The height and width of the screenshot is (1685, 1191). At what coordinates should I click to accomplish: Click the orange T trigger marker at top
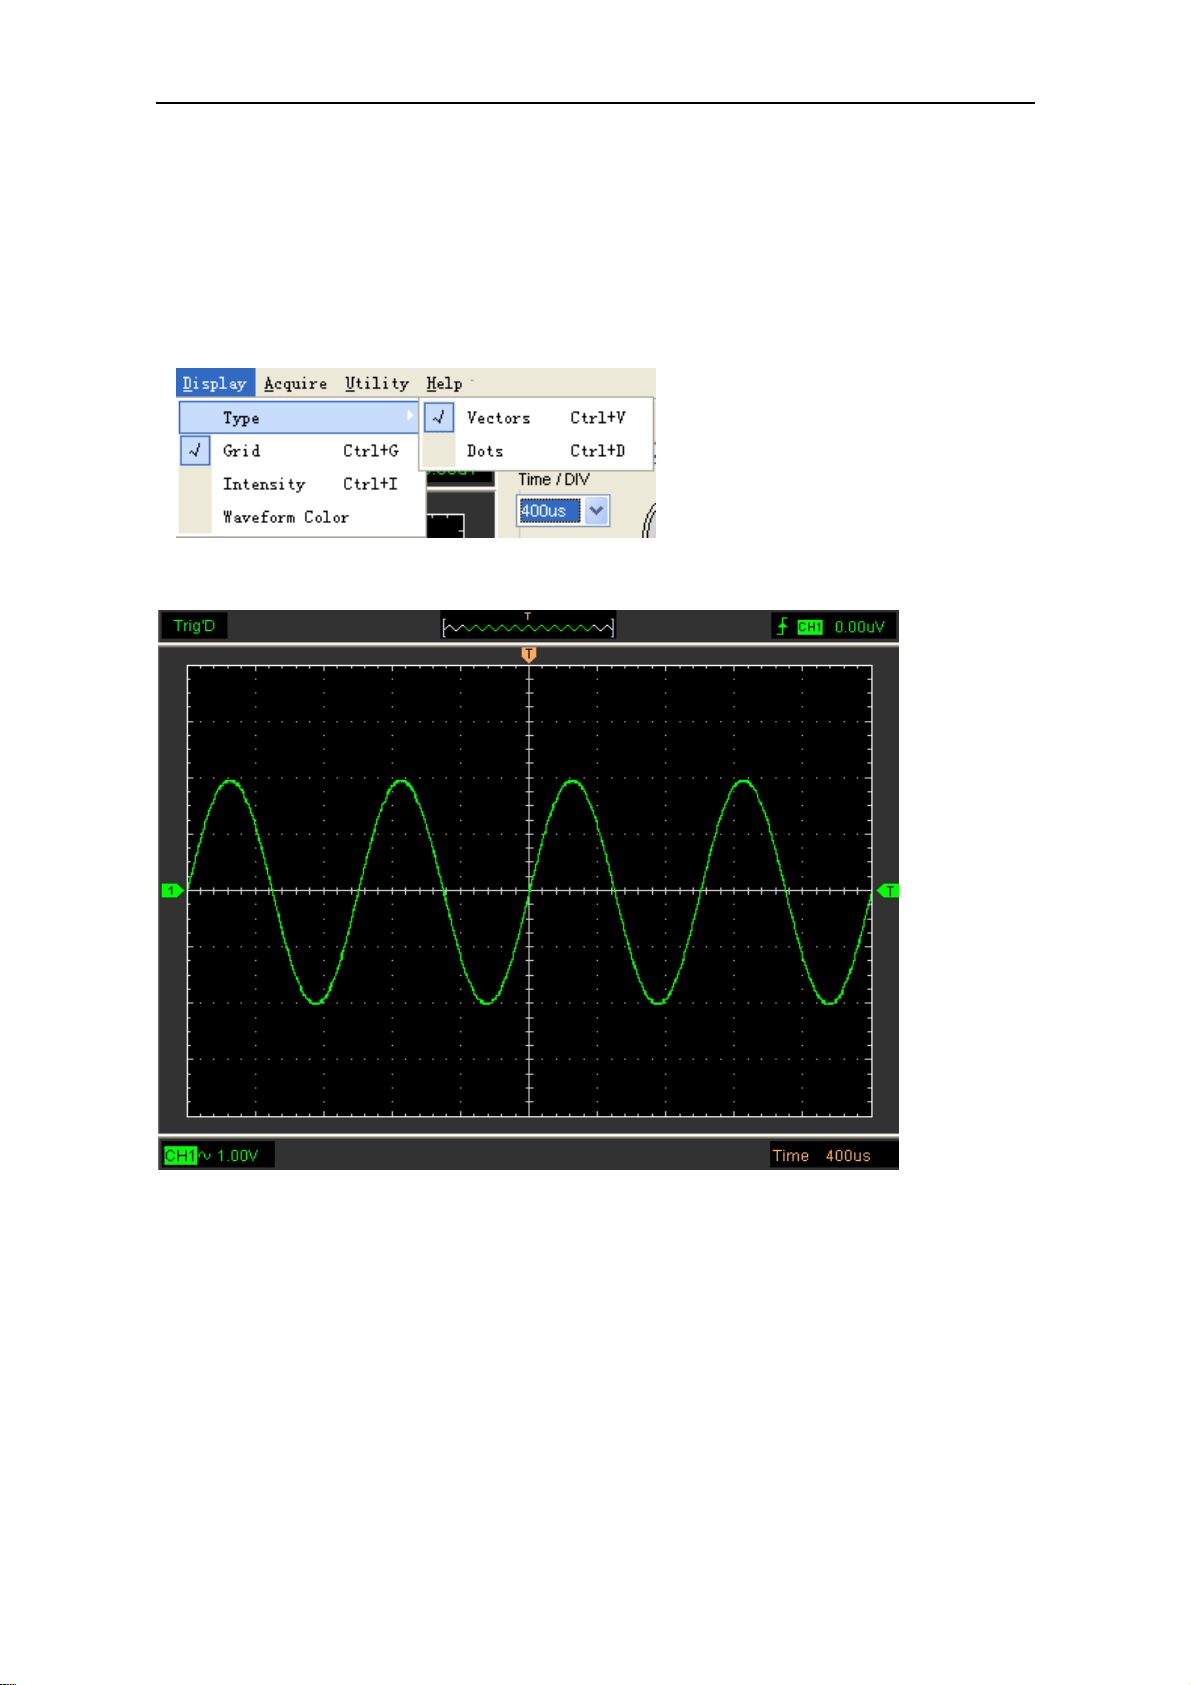click(529, 654)
